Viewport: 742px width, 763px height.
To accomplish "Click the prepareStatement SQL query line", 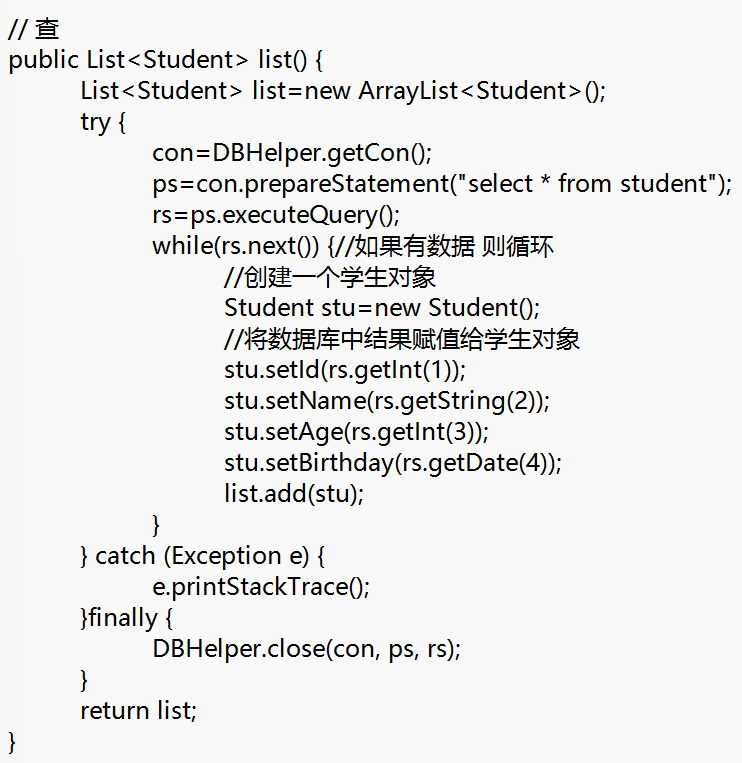I will pos(442,184).
